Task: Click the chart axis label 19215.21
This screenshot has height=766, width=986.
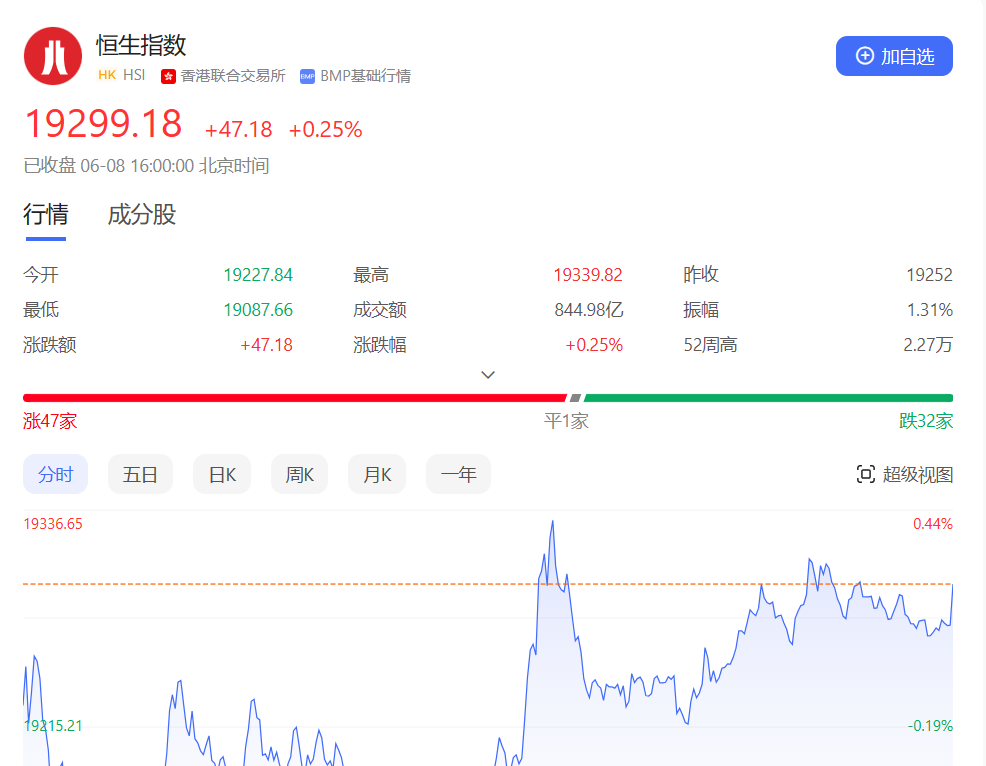Action: 53,726
